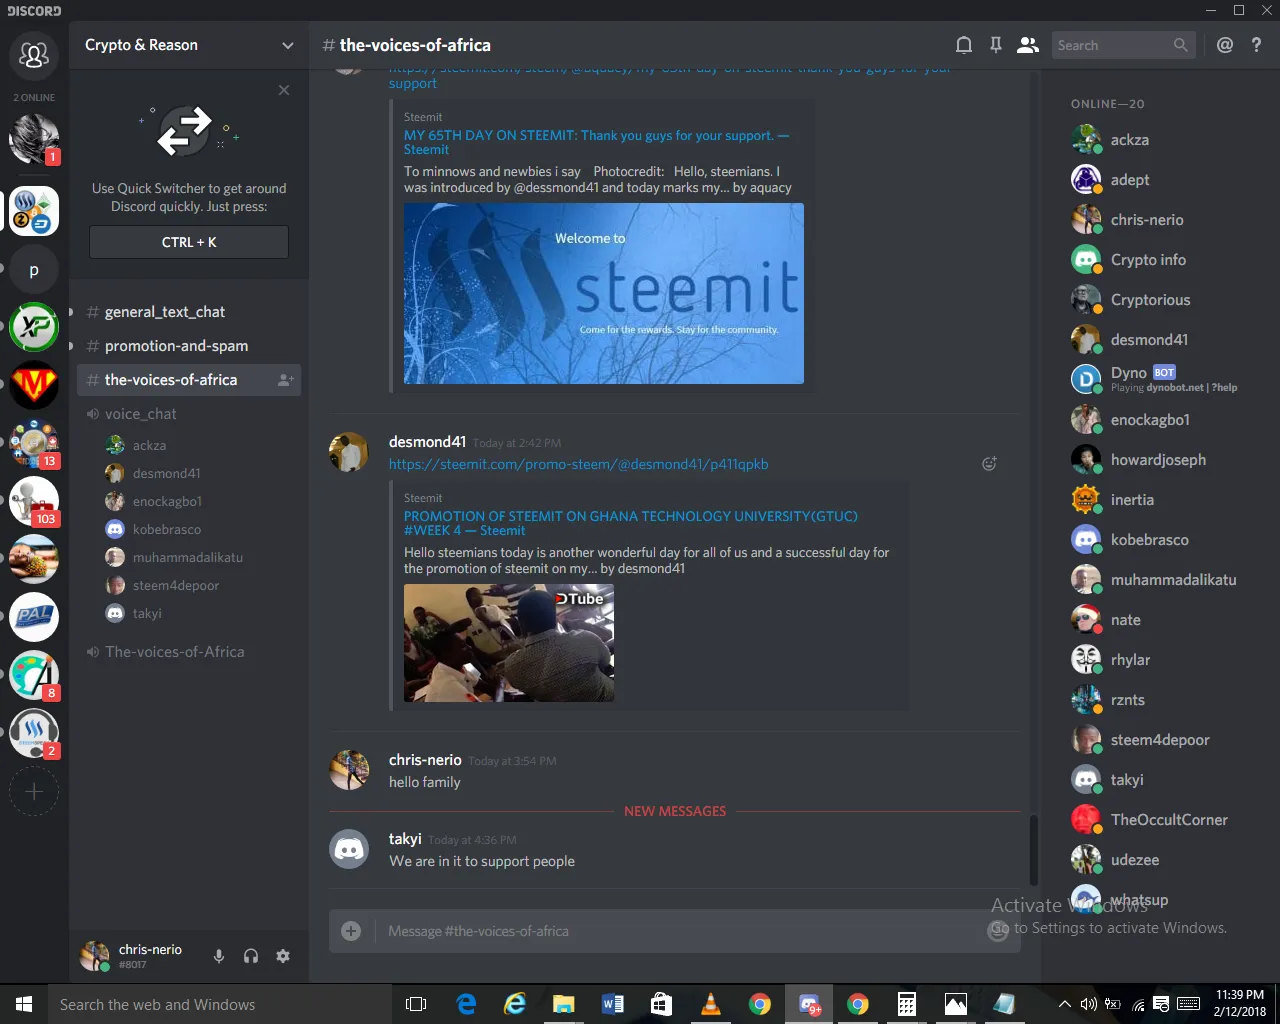
Task: Open the current Crypto & Reason server icon
Action: pyautogui.click(x=34, y=211)
